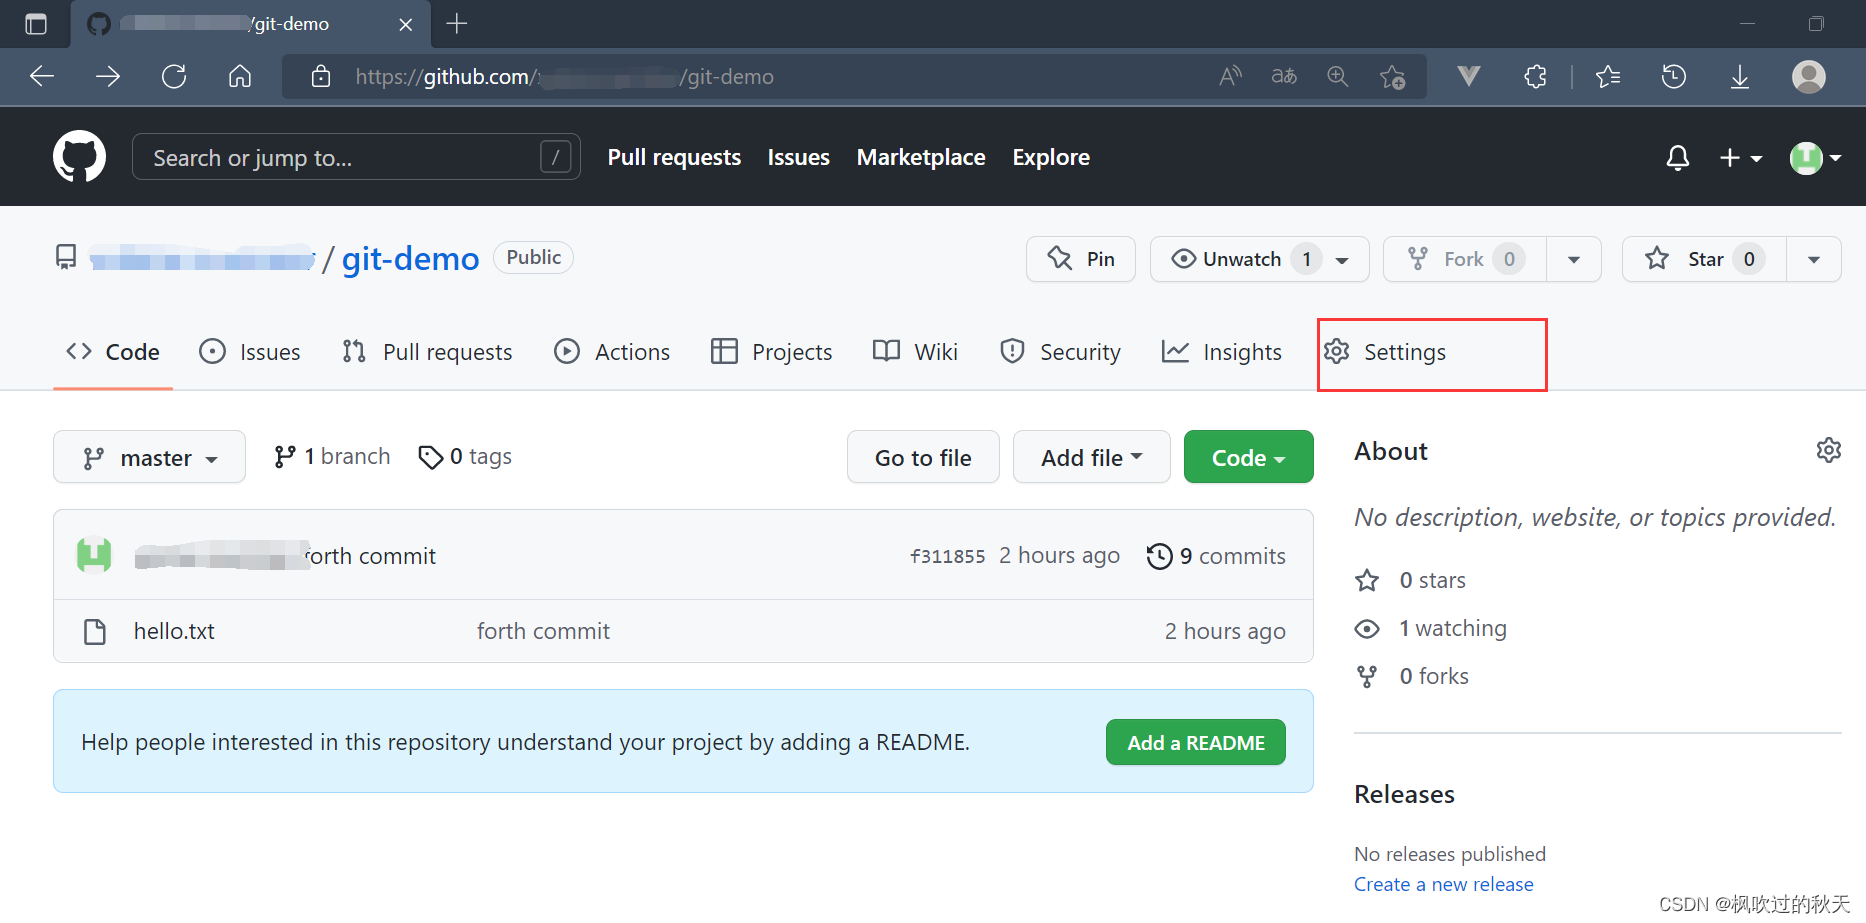Open the read aloud icon in address bar
Viewport: 1866px width, 923px height.
pos(1230,76)
